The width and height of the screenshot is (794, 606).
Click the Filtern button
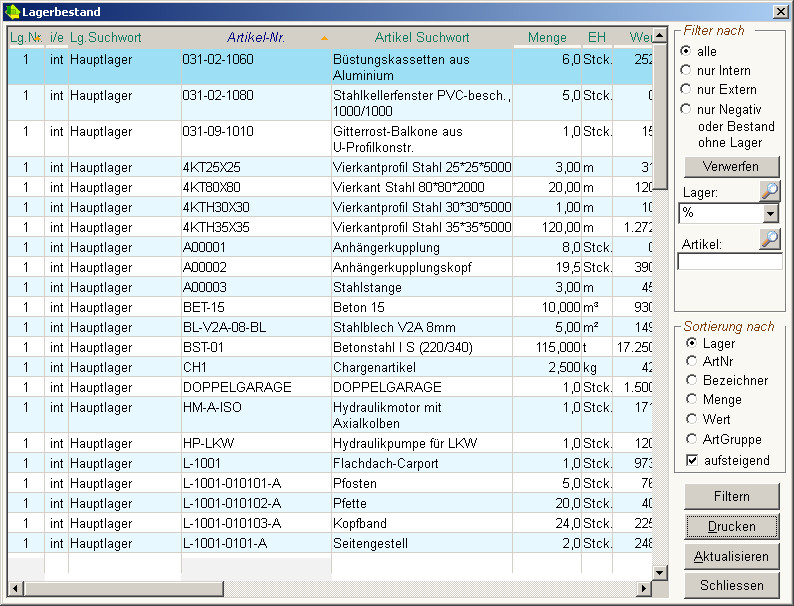click(x=731, y=496)
